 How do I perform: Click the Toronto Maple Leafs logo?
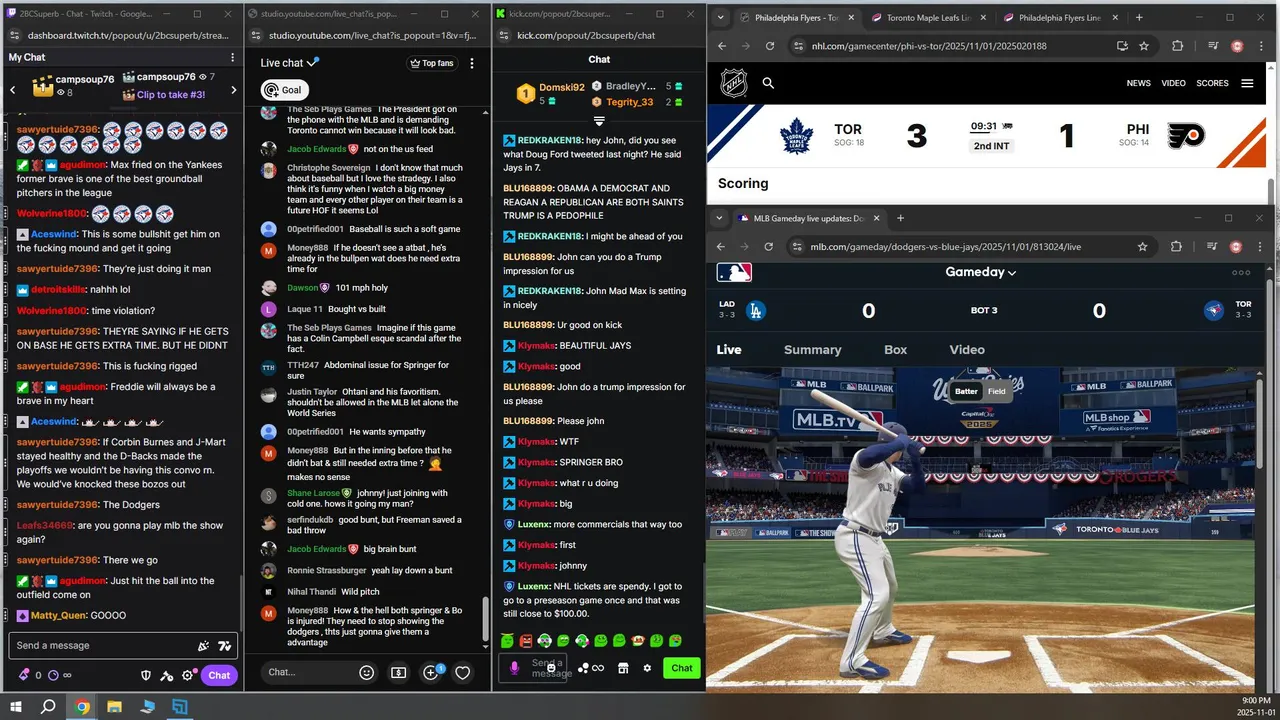(797, 136)
